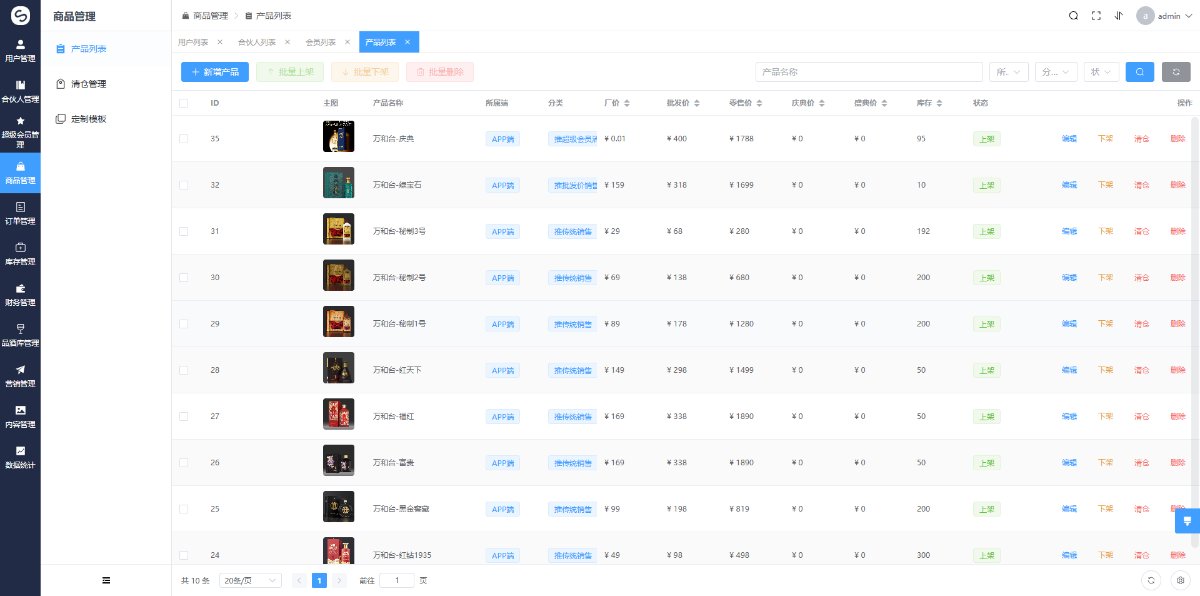Close the 用户列表 tab

[220, 42]
